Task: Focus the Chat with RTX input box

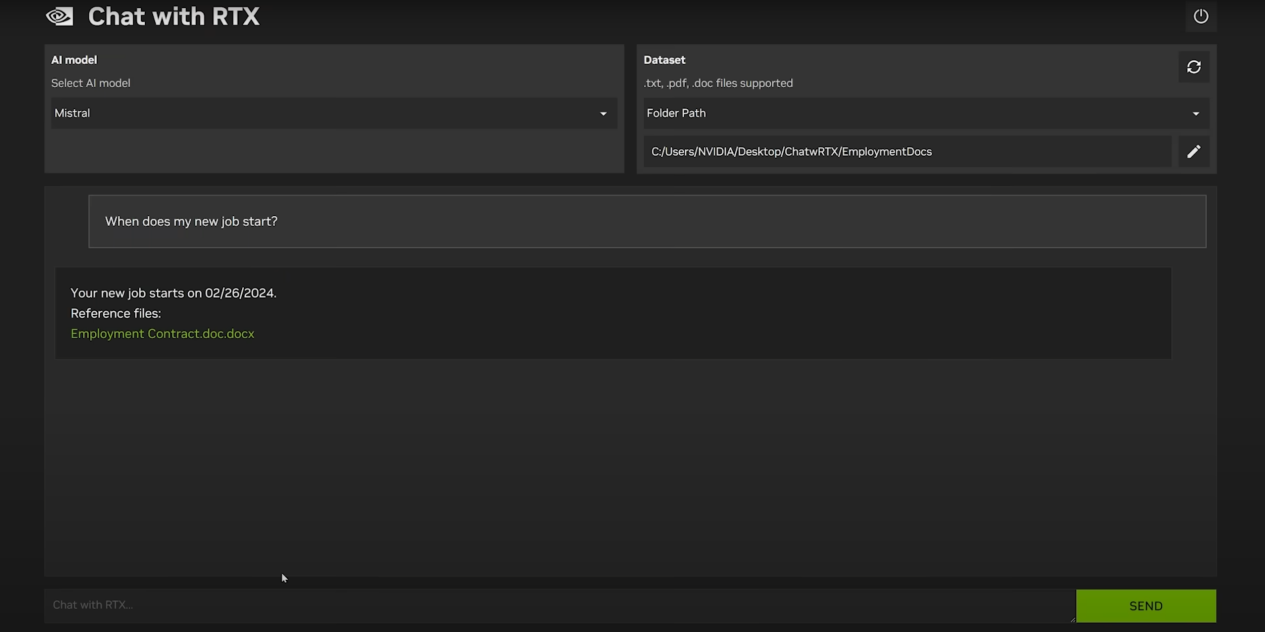Action: click(x=559, y=605)
